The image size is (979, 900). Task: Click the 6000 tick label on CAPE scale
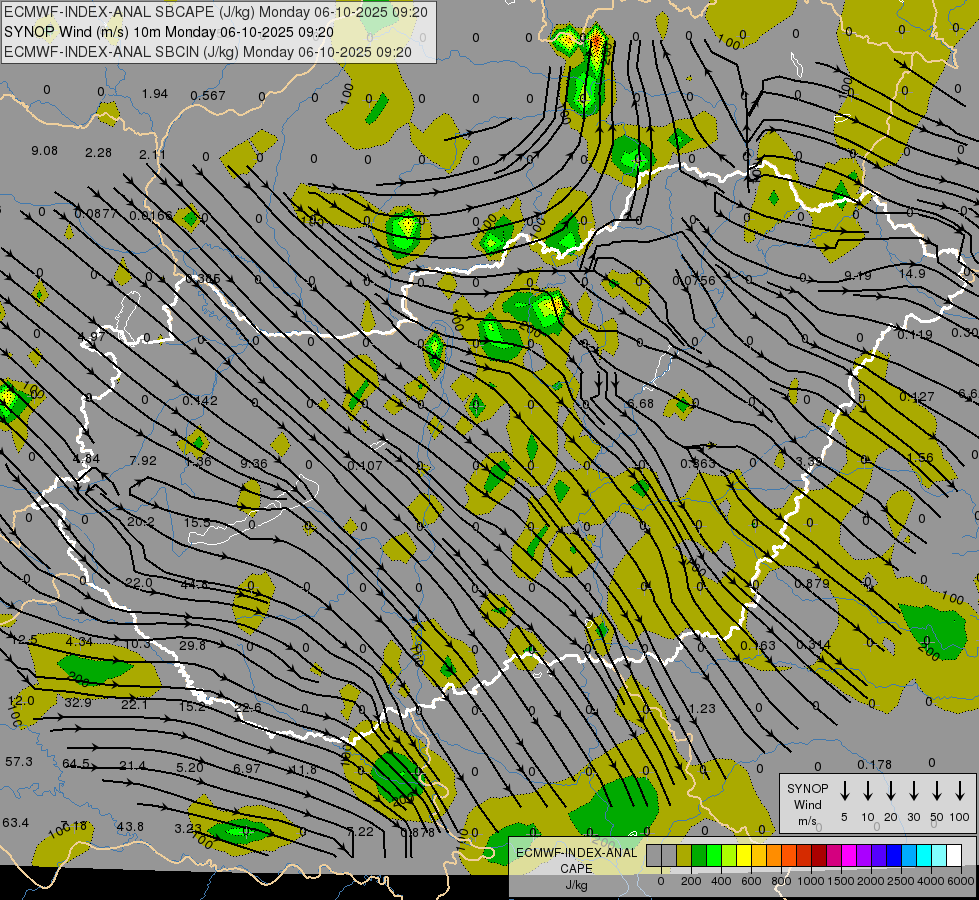(x=962, y=881)
